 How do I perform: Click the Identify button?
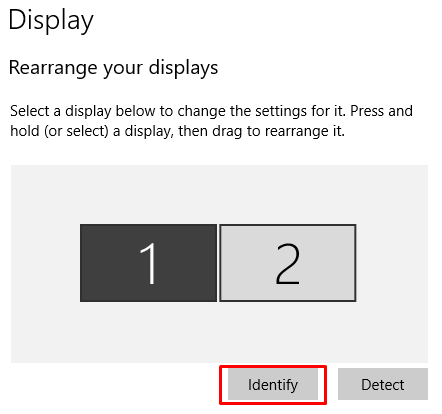coord(273,385)
